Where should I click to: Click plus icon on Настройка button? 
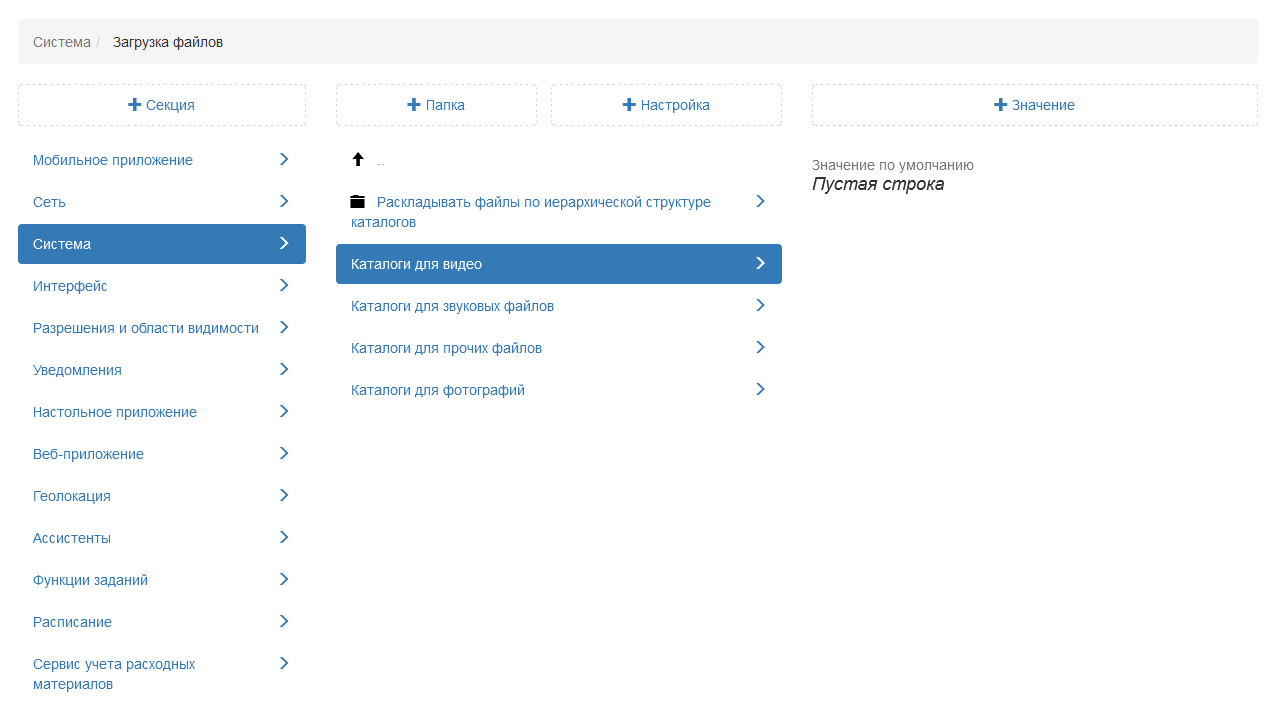(629, 105)
